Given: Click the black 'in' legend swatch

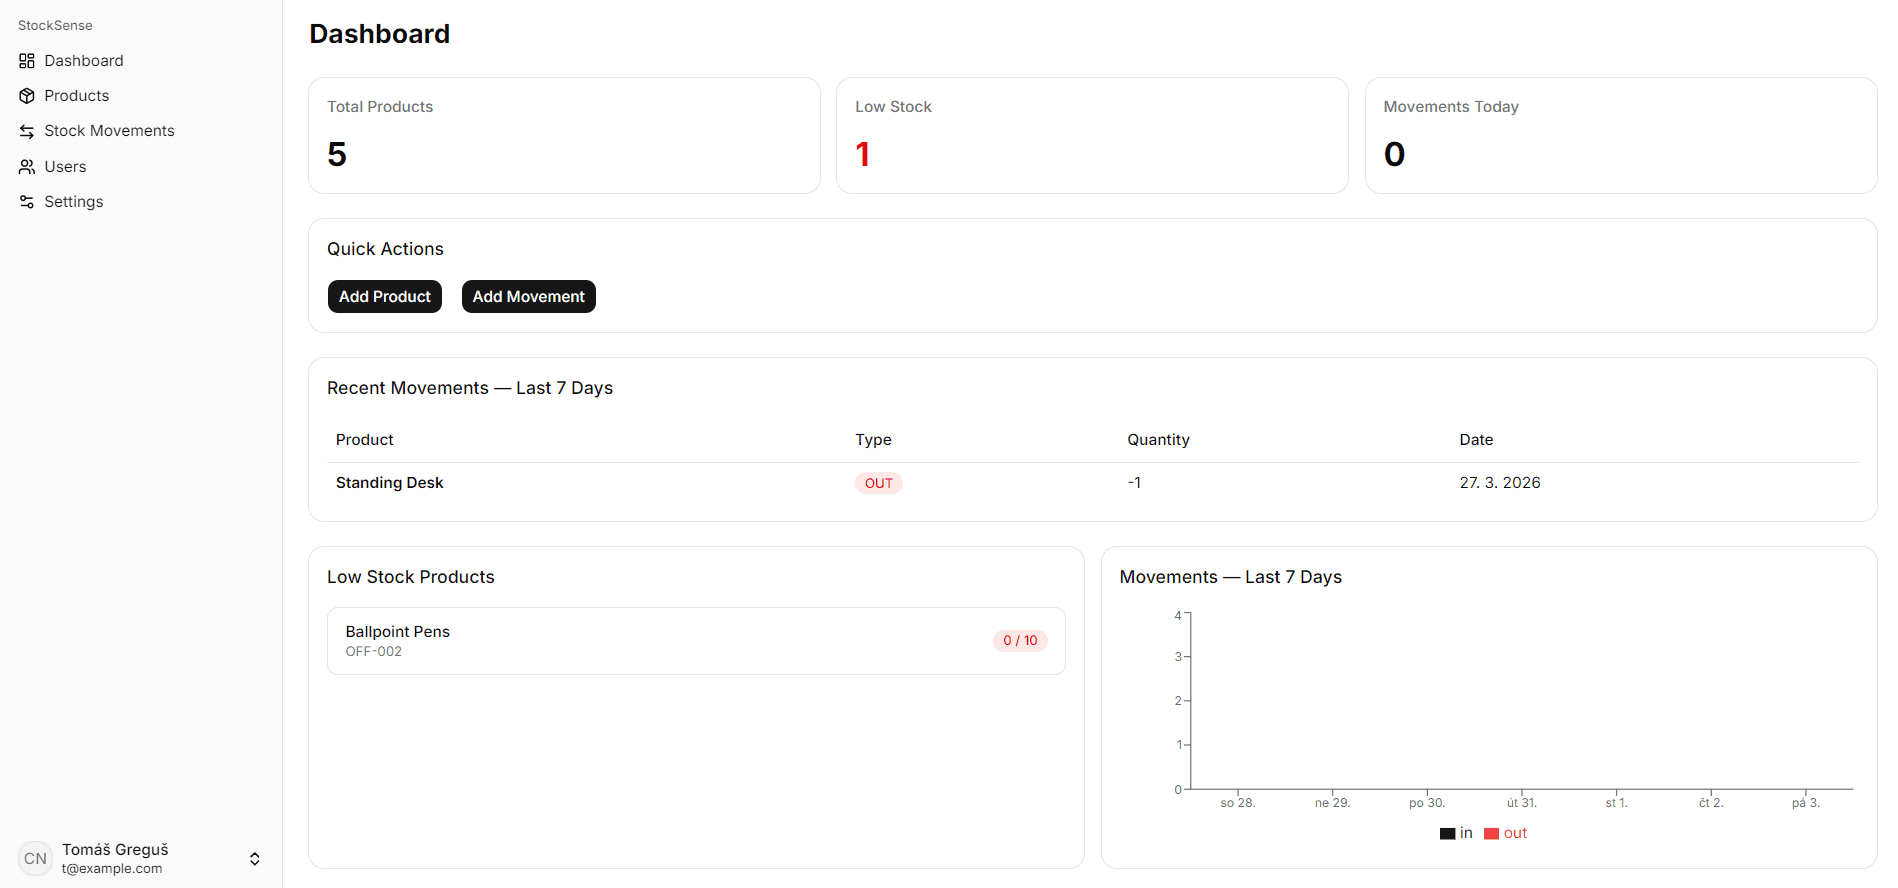Looking at the screenshot, I should 1447,833.
